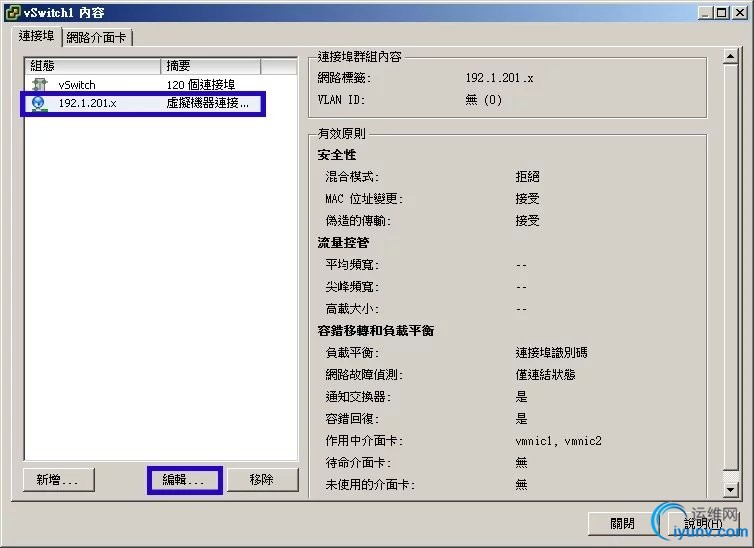Click the 新增... button
The image size is (754, 548).
click(59, 480)
